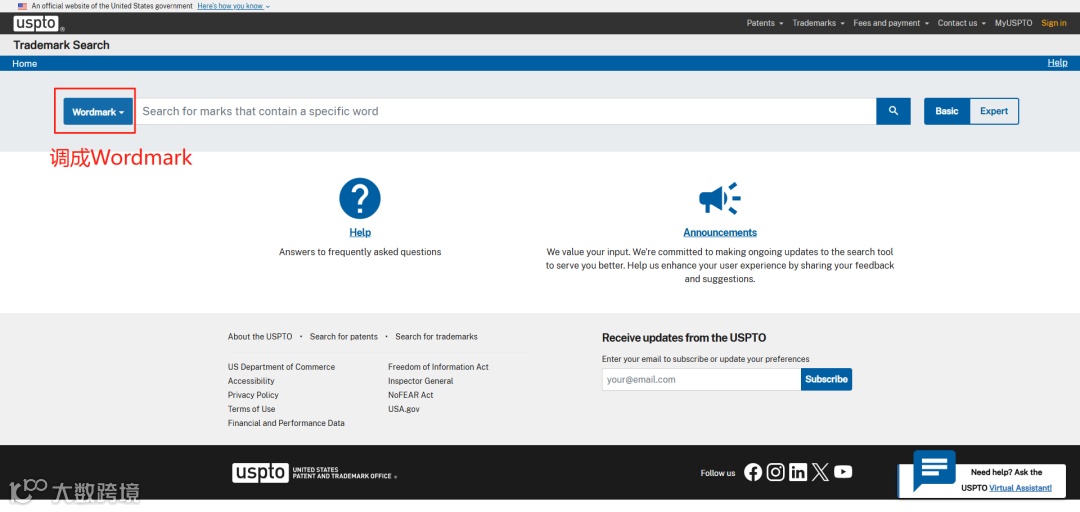The height and width of the screenshot is (512, 1080).
Task: Open NoFEAR Act footer link
Action: click(x=411, y=395)
